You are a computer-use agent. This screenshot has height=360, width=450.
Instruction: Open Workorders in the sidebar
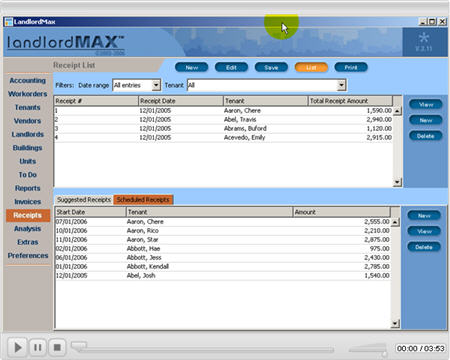(28, 94)
